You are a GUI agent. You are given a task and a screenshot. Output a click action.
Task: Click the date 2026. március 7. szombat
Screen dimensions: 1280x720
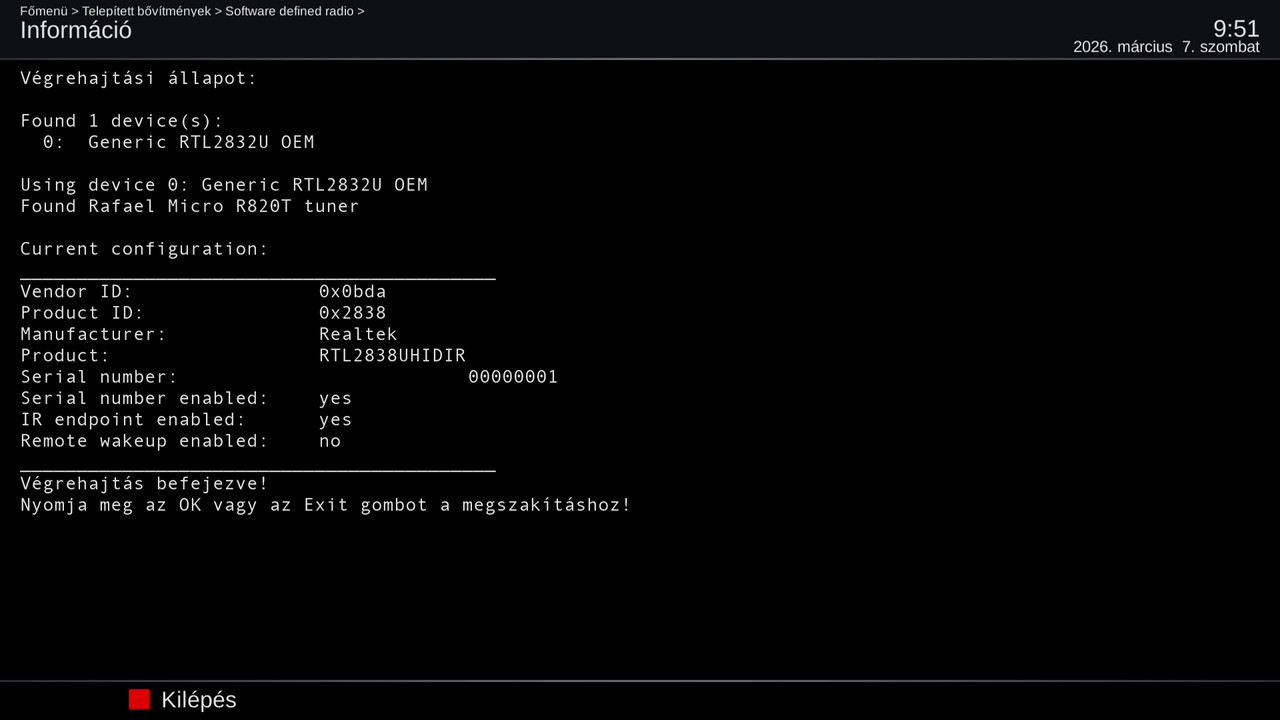click(x=1166, y=47)
